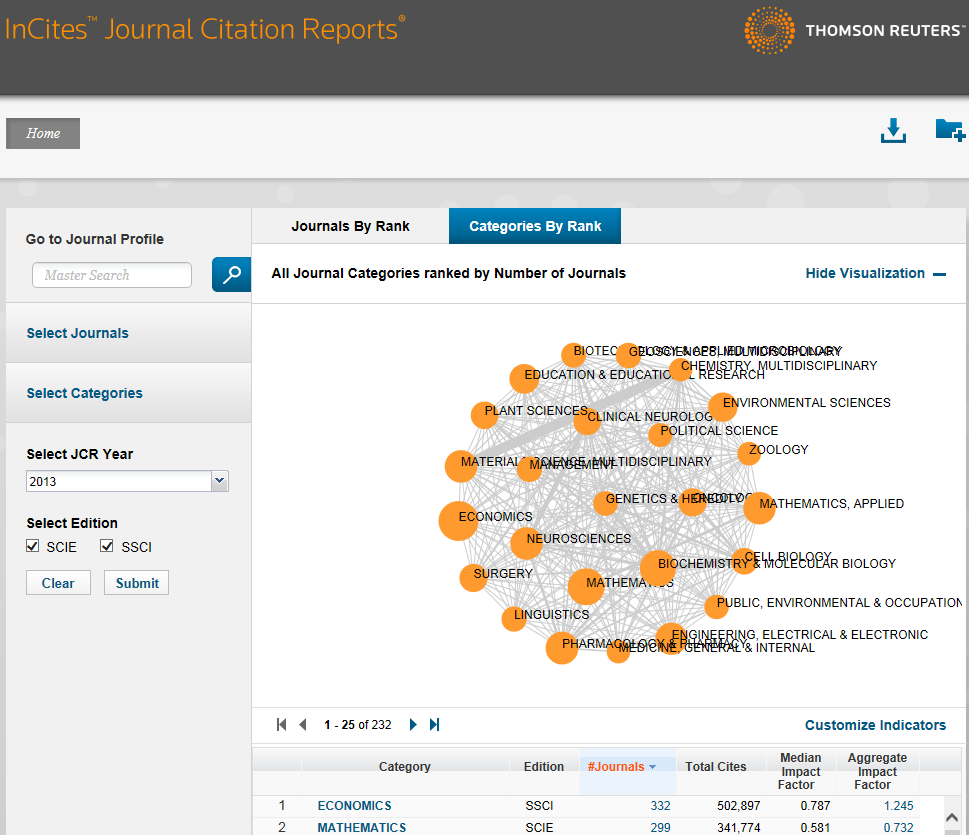Click the InCites Journal Citation Reports title
The image size is (969, 835).
tap(205, 29)
